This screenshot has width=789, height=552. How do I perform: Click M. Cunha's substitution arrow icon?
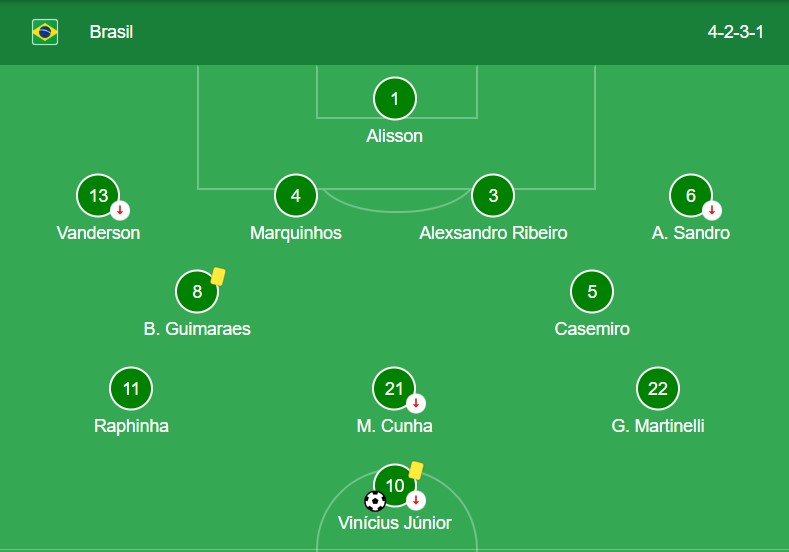pyautogui.click(x=416, y=403)
